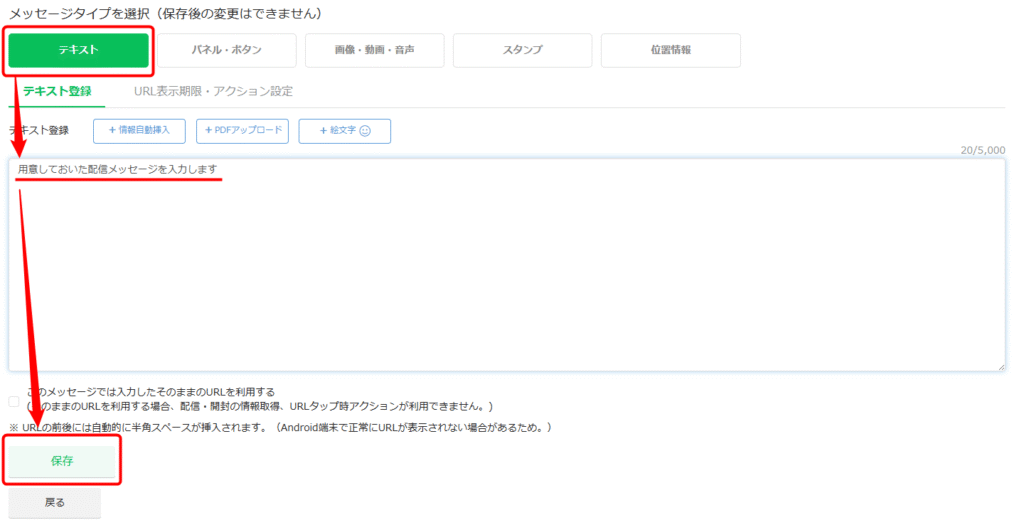Click the 20/5,000 character counter
This screenshot has width=1024, height=530.
[983, 150]
